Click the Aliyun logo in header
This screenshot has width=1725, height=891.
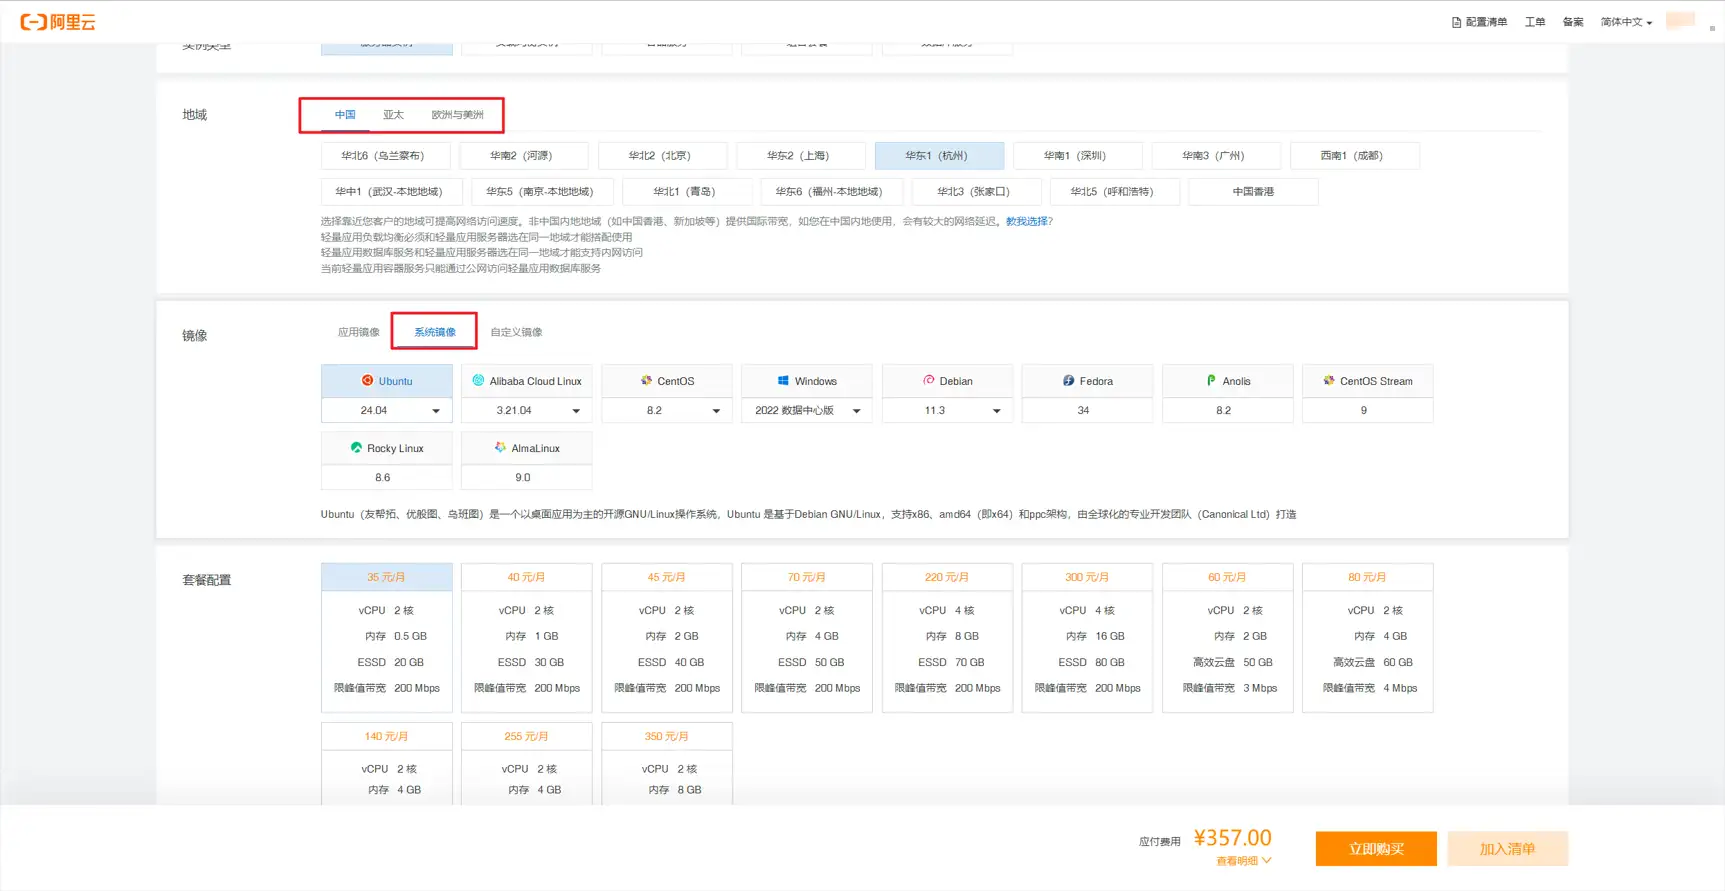58,22
